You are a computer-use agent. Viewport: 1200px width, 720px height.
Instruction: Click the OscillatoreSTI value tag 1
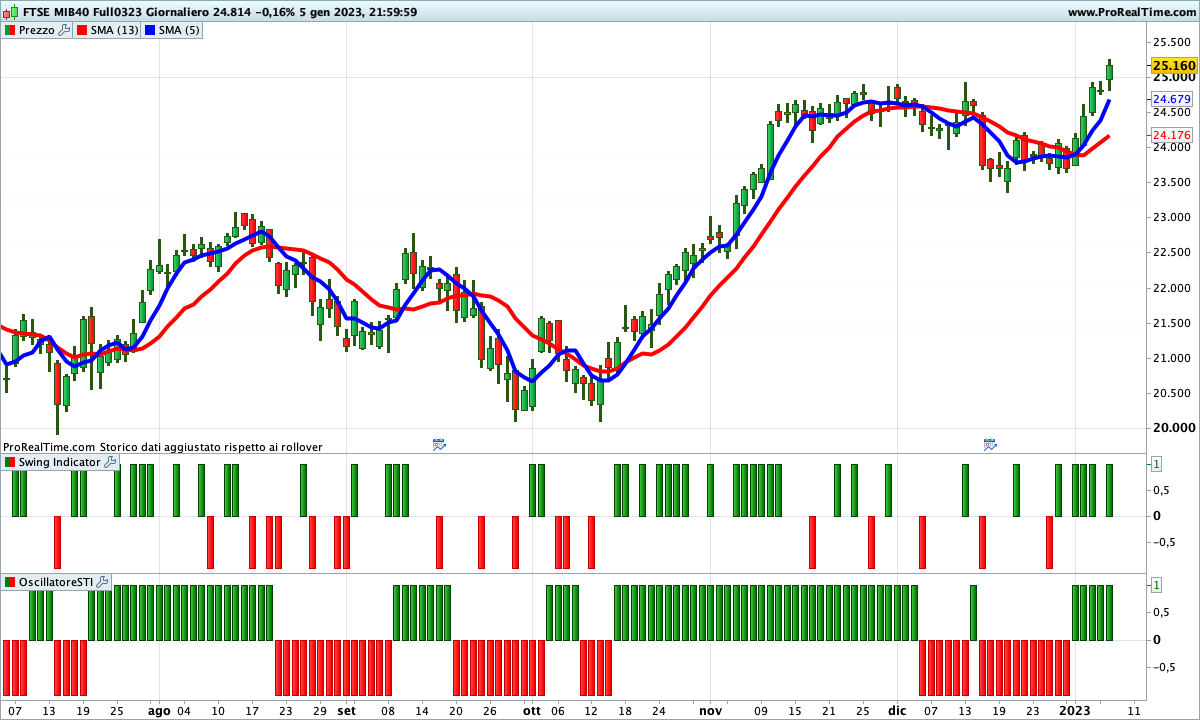click(1156, 584)
